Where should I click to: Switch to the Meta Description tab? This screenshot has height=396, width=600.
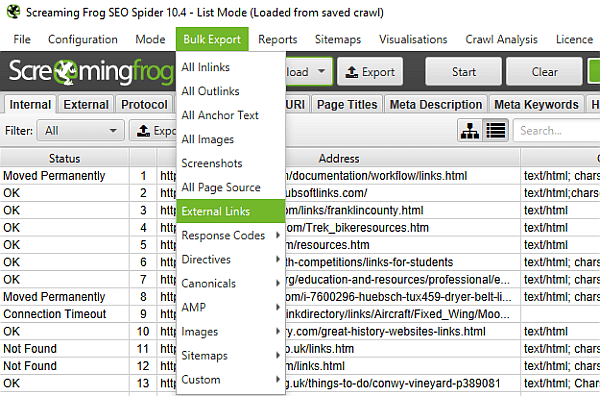[436, 105]
